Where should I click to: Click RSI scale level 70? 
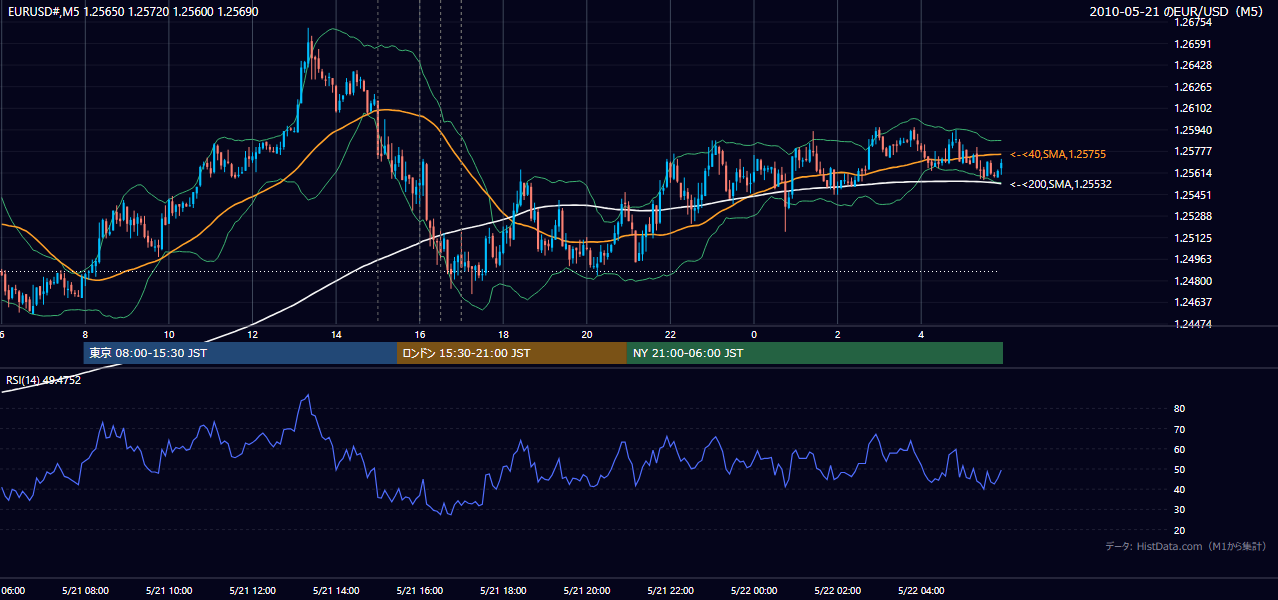point(1179,429)
